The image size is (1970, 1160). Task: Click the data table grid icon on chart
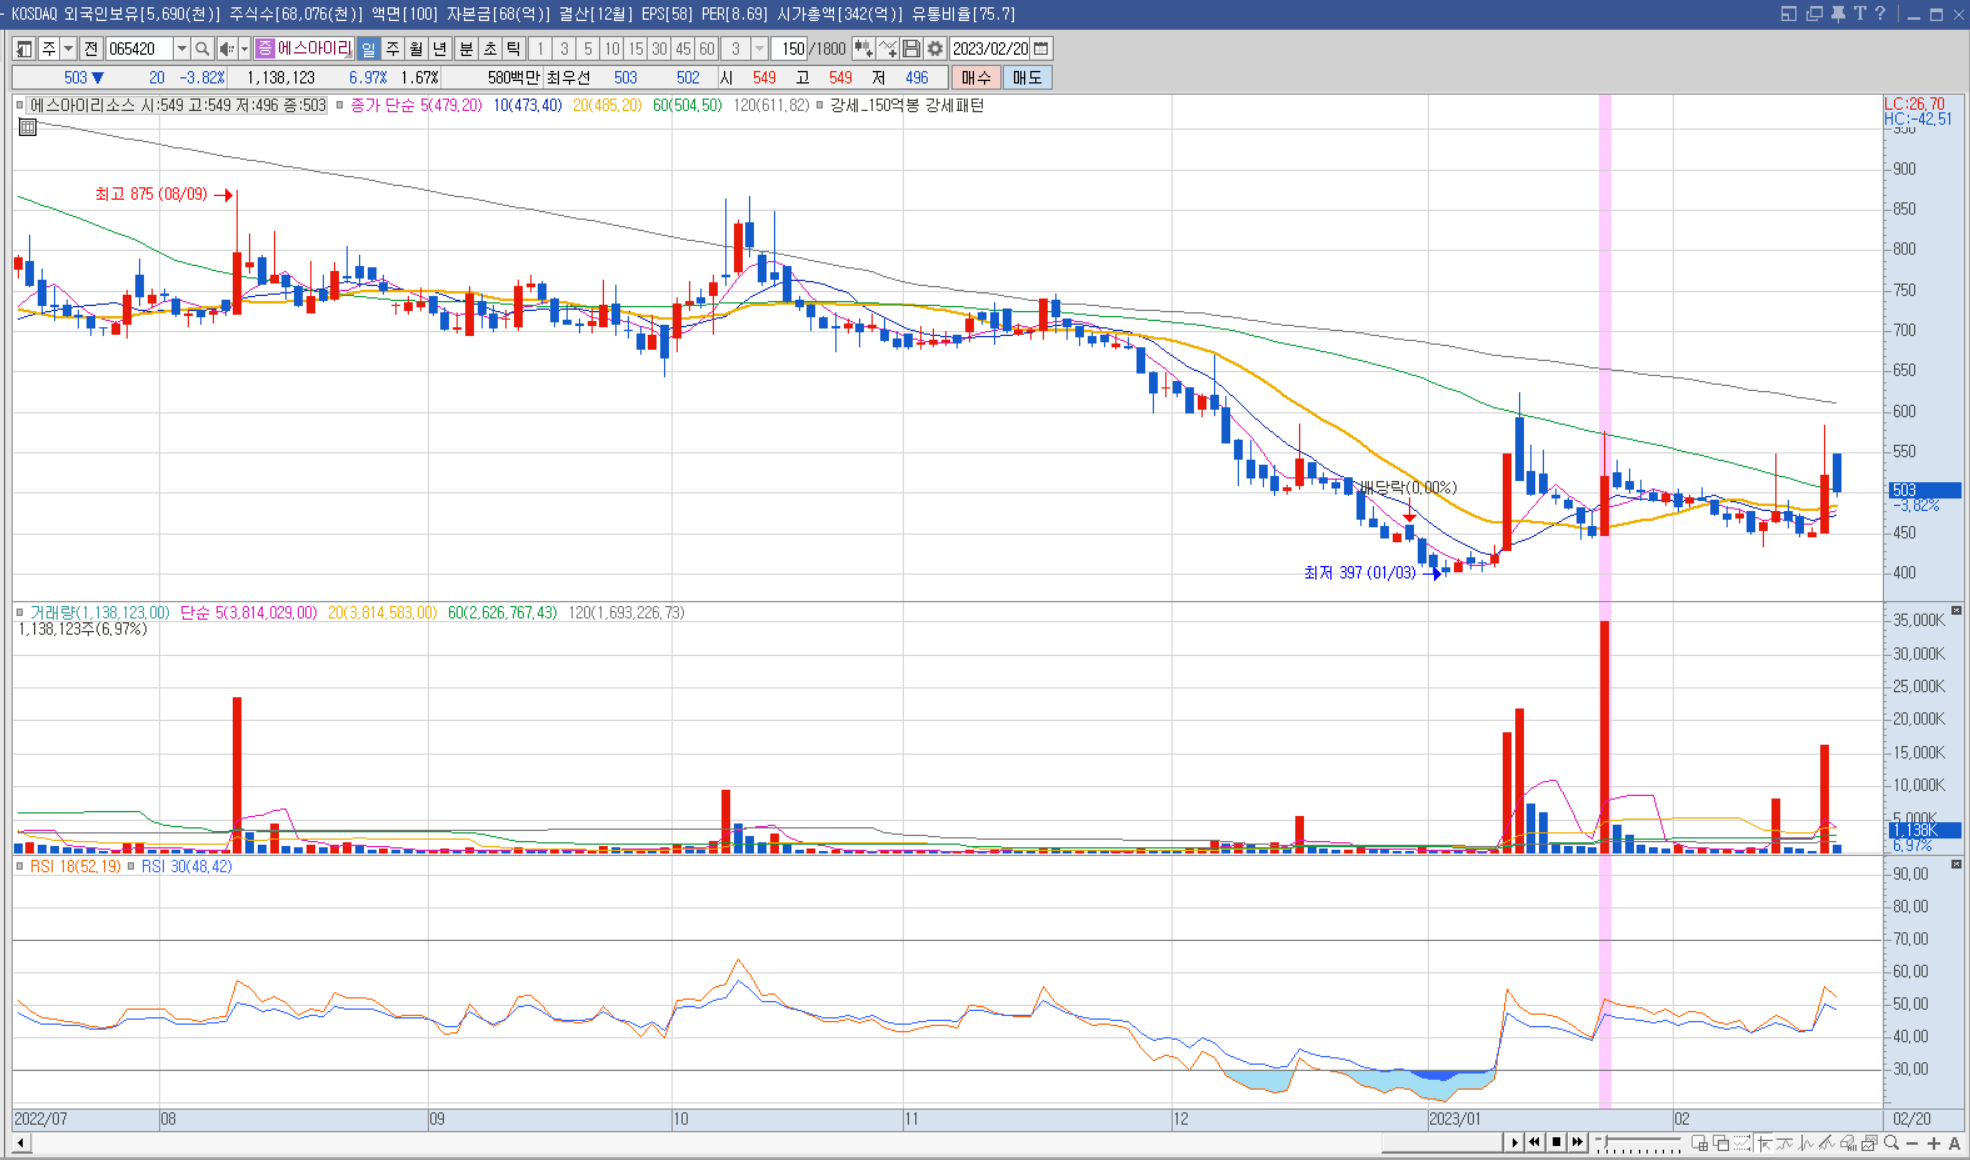click(28, 127)
